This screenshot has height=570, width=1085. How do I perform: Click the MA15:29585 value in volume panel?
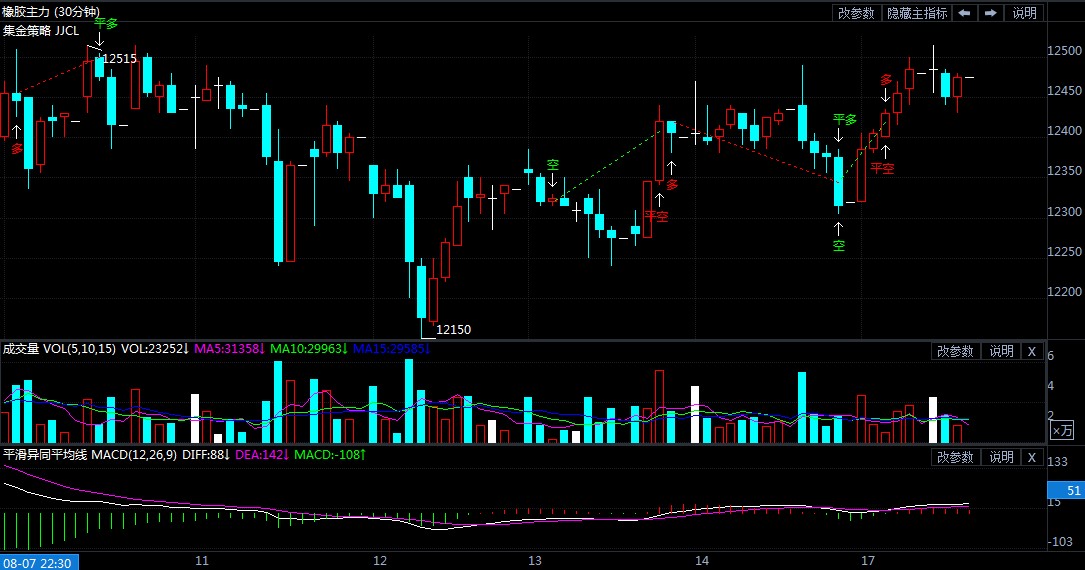point(392,349)
